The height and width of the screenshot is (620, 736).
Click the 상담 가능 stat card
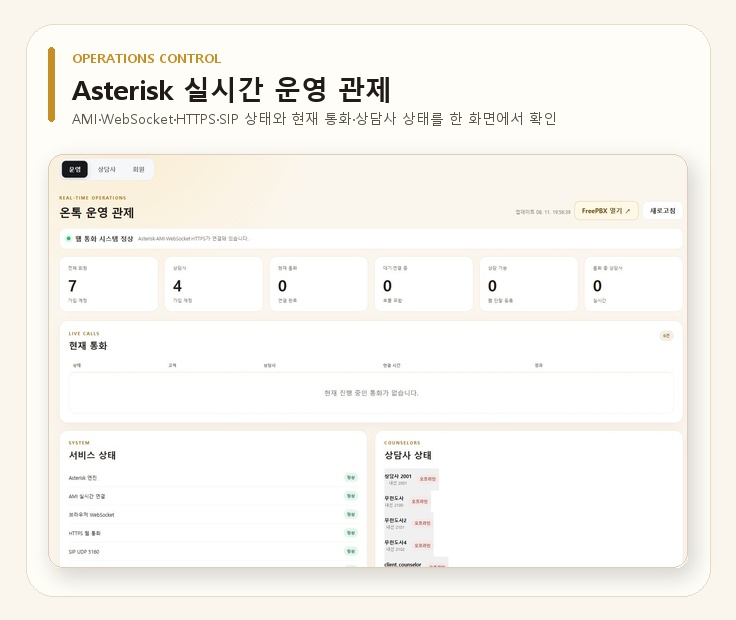[529, 284]
